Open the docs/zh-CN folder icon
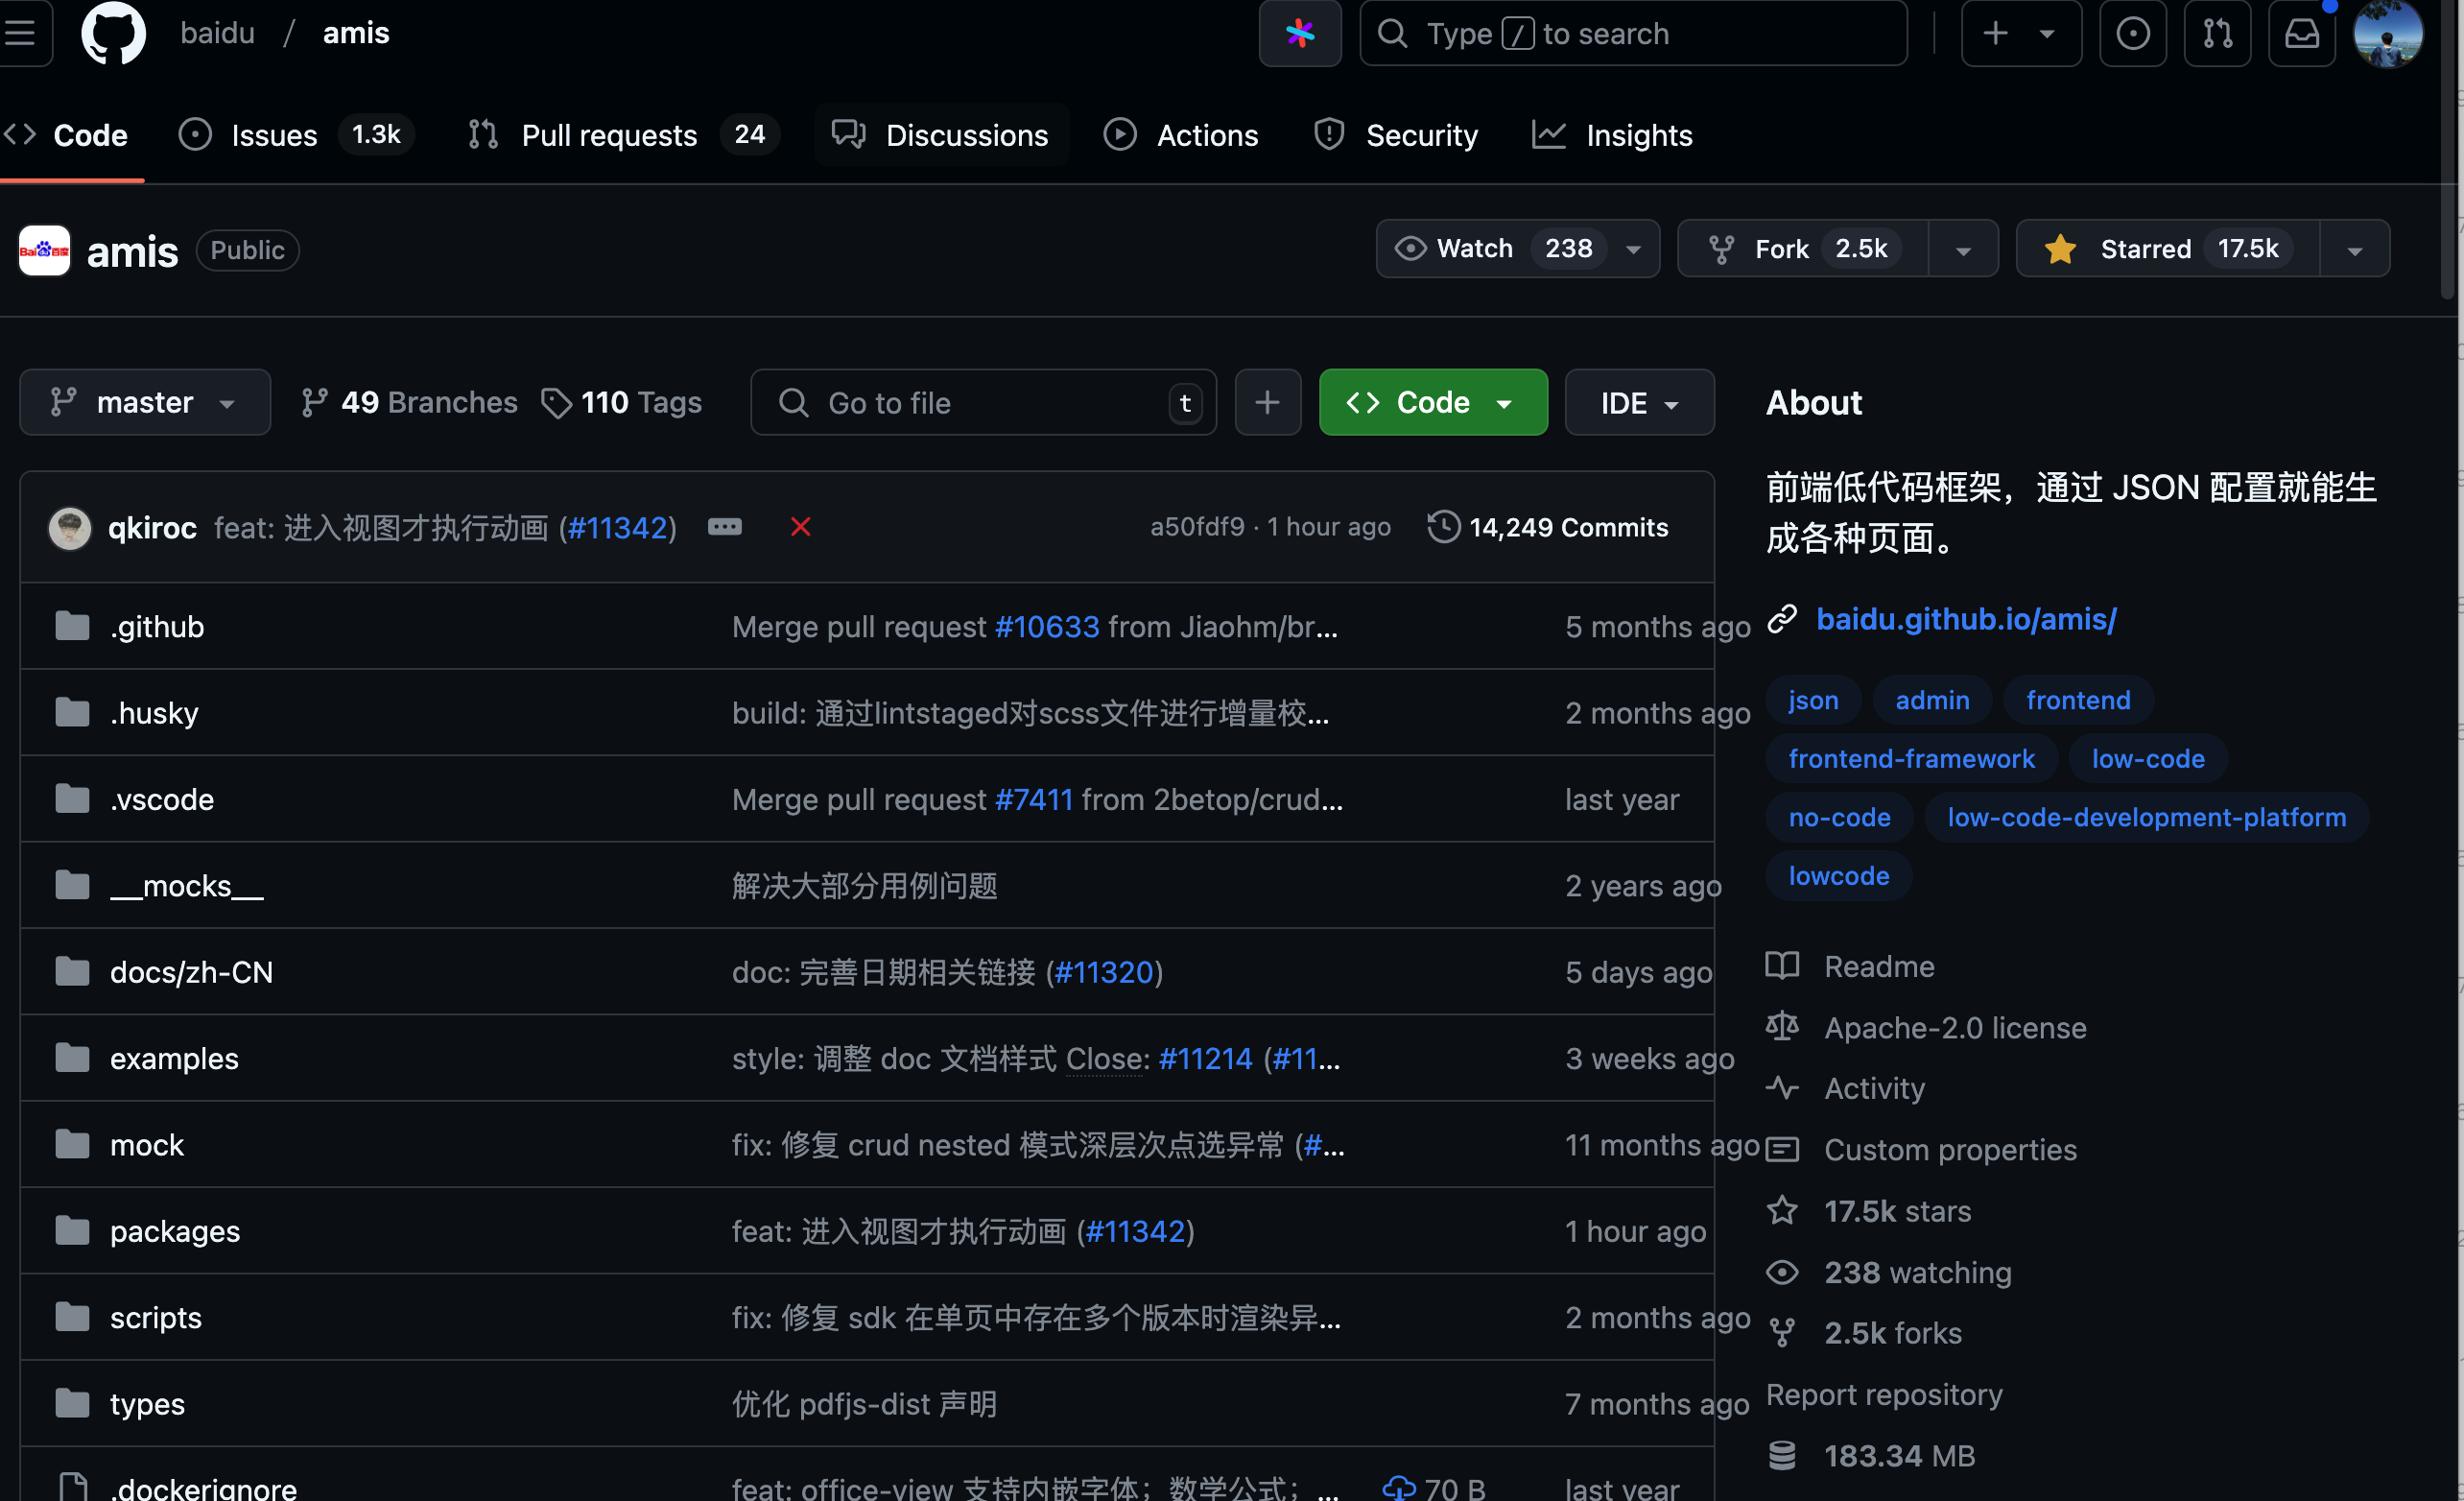This screenshot has height=1501, width=2464. (x=72, y=971)
